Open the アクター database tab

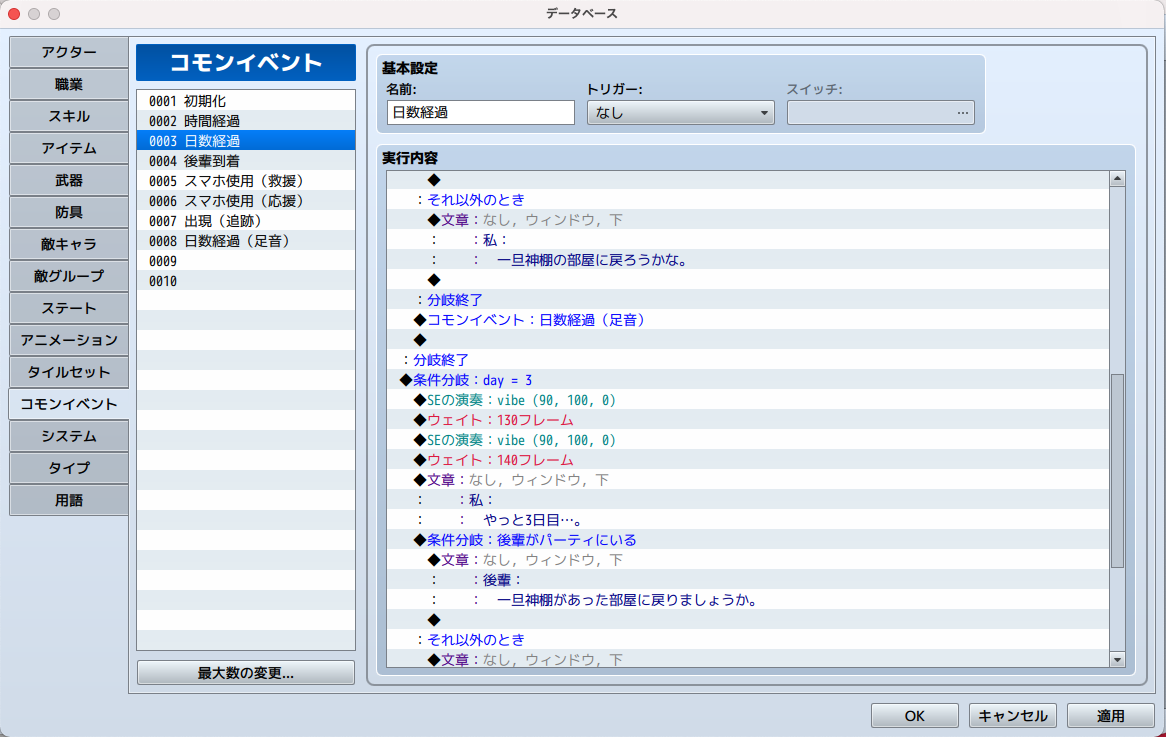point(69,53)
